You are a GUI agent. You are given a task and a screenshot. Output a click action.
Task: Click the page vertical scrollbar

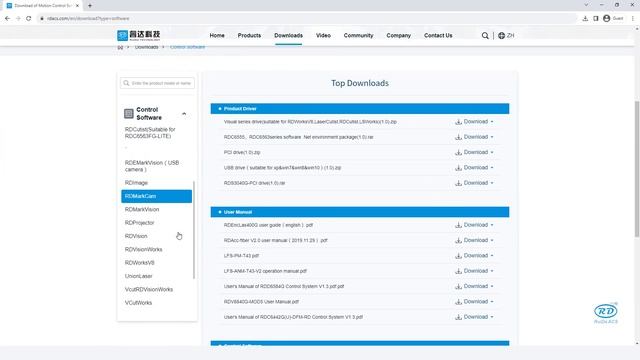(637, 168)
